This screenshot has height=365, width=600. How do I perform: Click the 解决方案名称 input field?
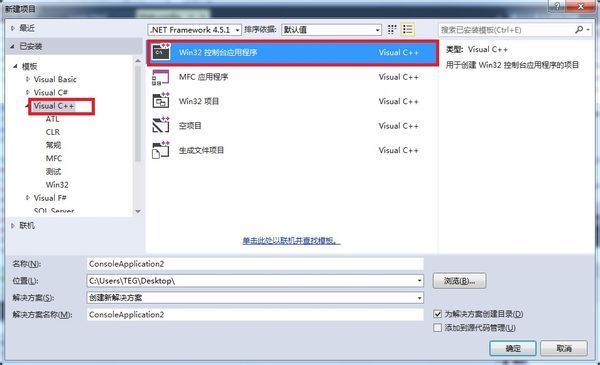255,314
